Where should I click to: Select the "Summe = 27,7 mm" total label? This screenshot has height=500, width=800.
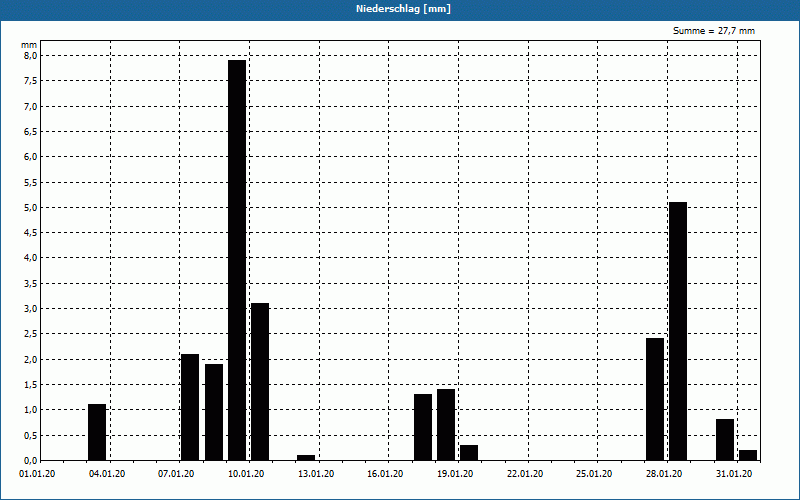tap(714, 31)
